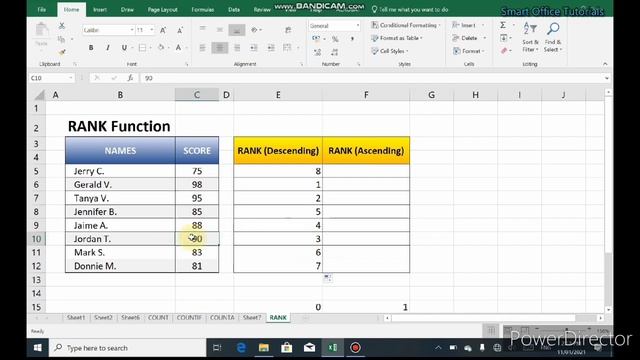Click Decrease Decimal icon
Viewport: 640px width, 360px height.
[335, 52]
